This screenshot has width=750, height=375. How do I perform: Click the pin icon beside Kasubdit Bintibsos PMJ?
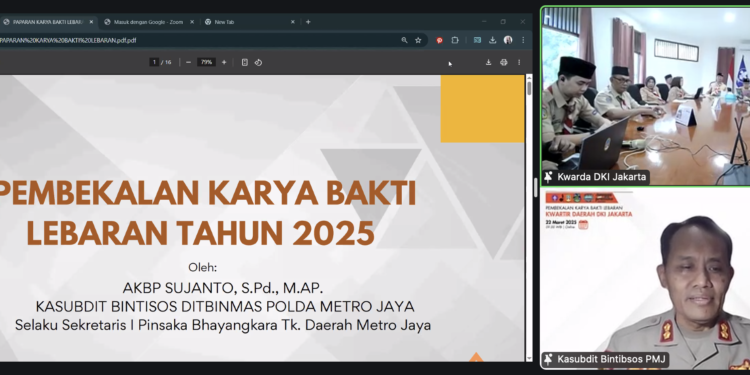[x=549, y=359]
